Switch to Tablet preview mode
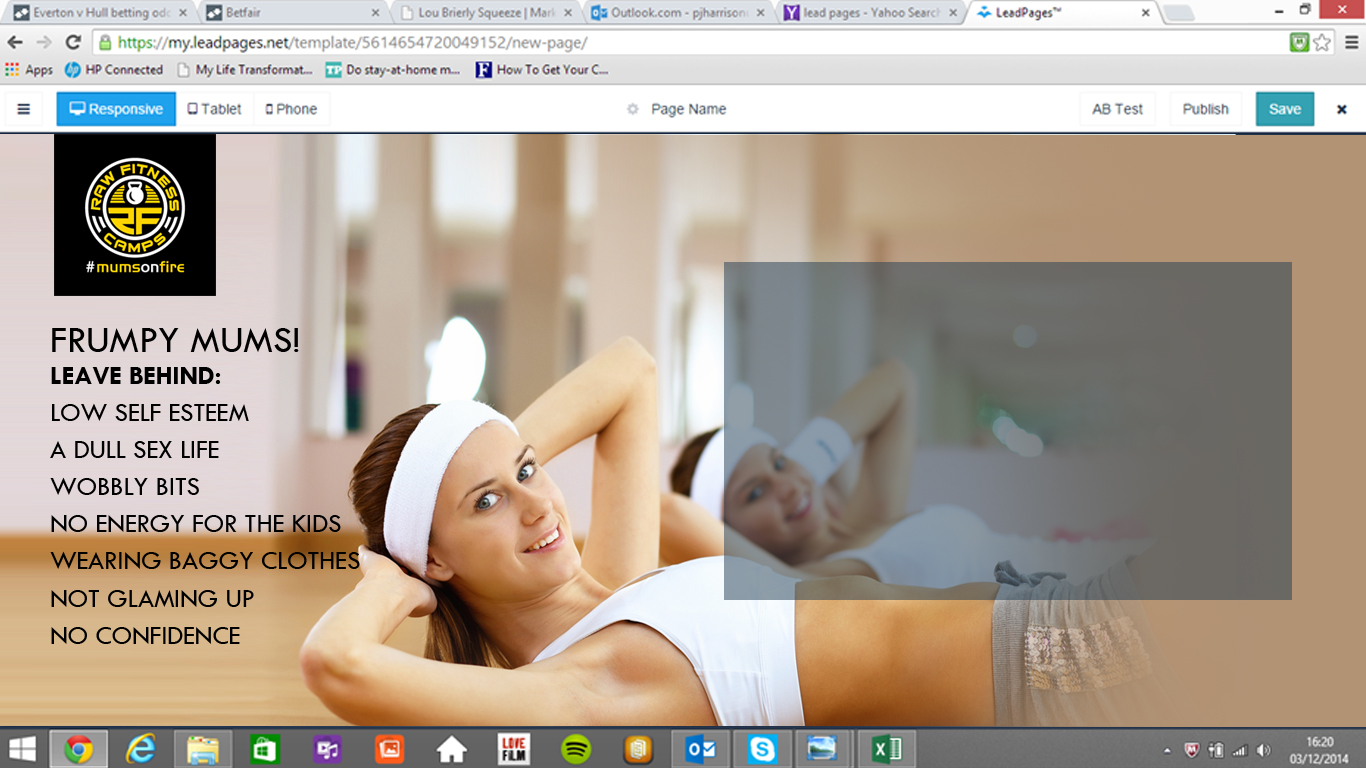The width and height of the screenshot is (1366, 768). tap(215, 109)
